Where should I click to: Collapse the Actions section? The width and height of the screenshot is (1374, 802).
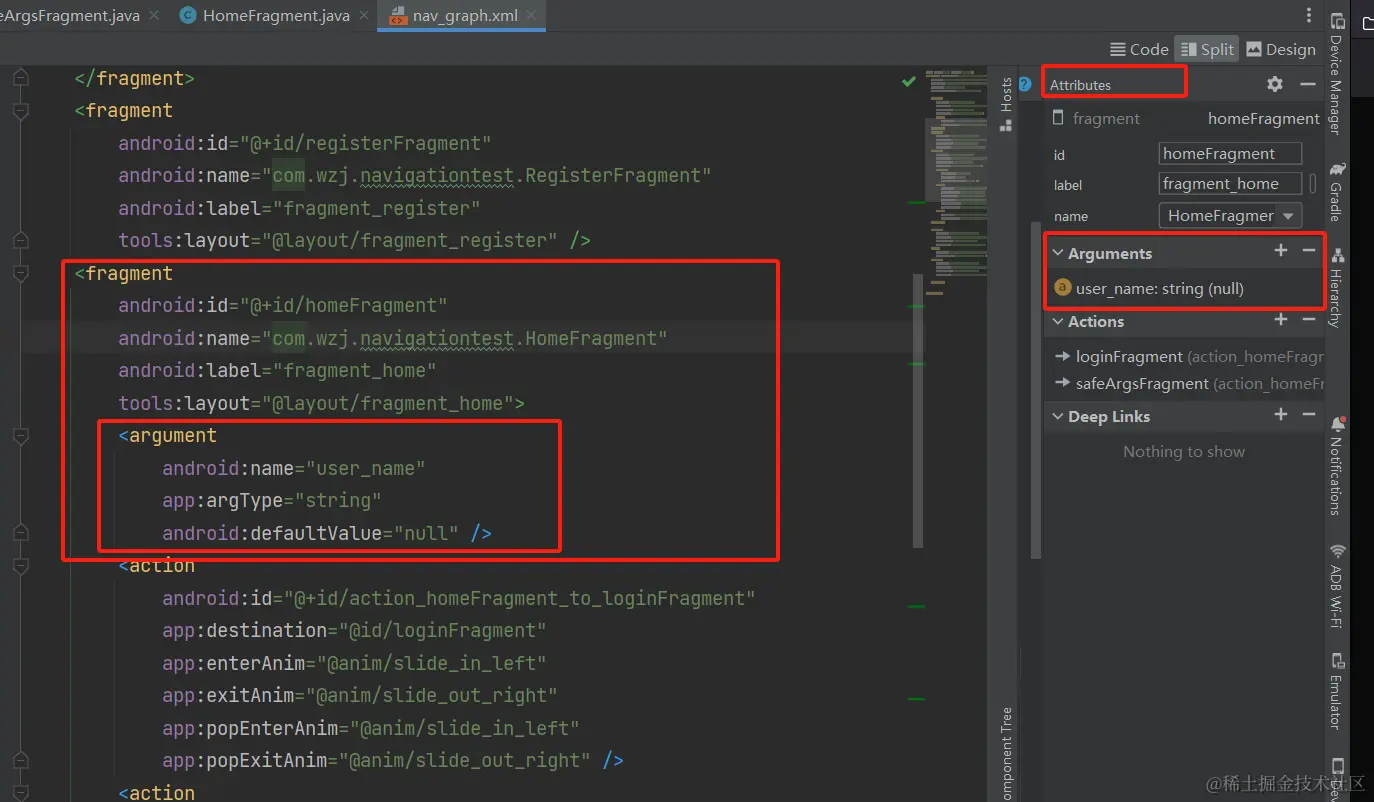click(1058, 321)
